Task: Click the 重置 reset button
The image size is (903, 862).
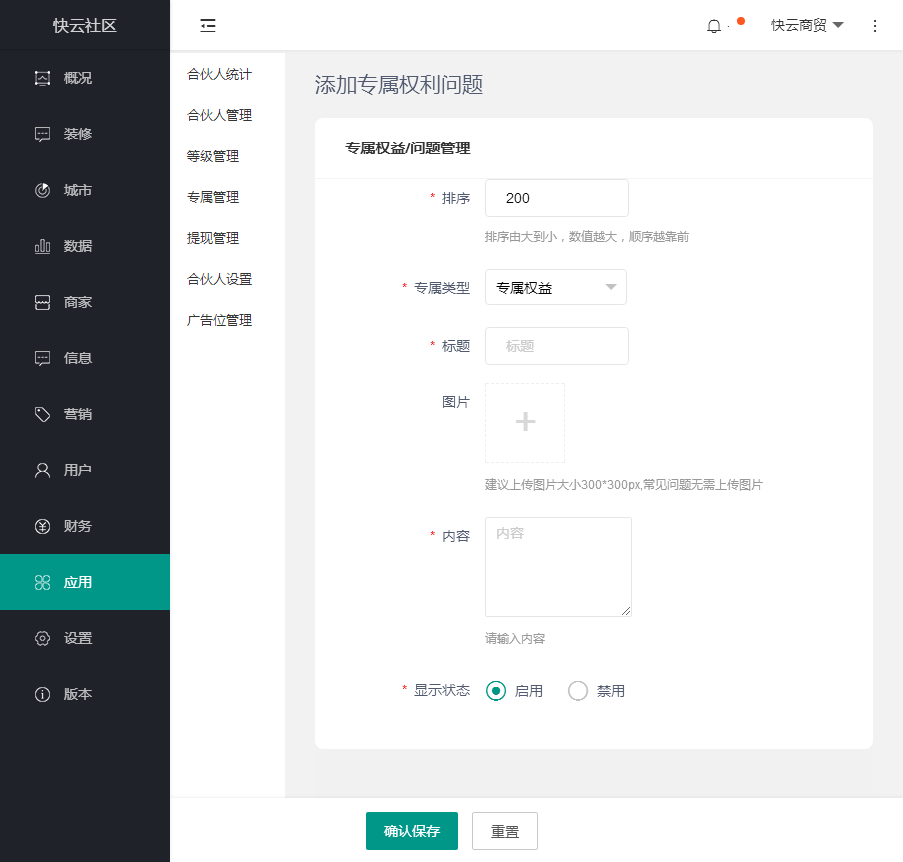Action: point(505,831)
